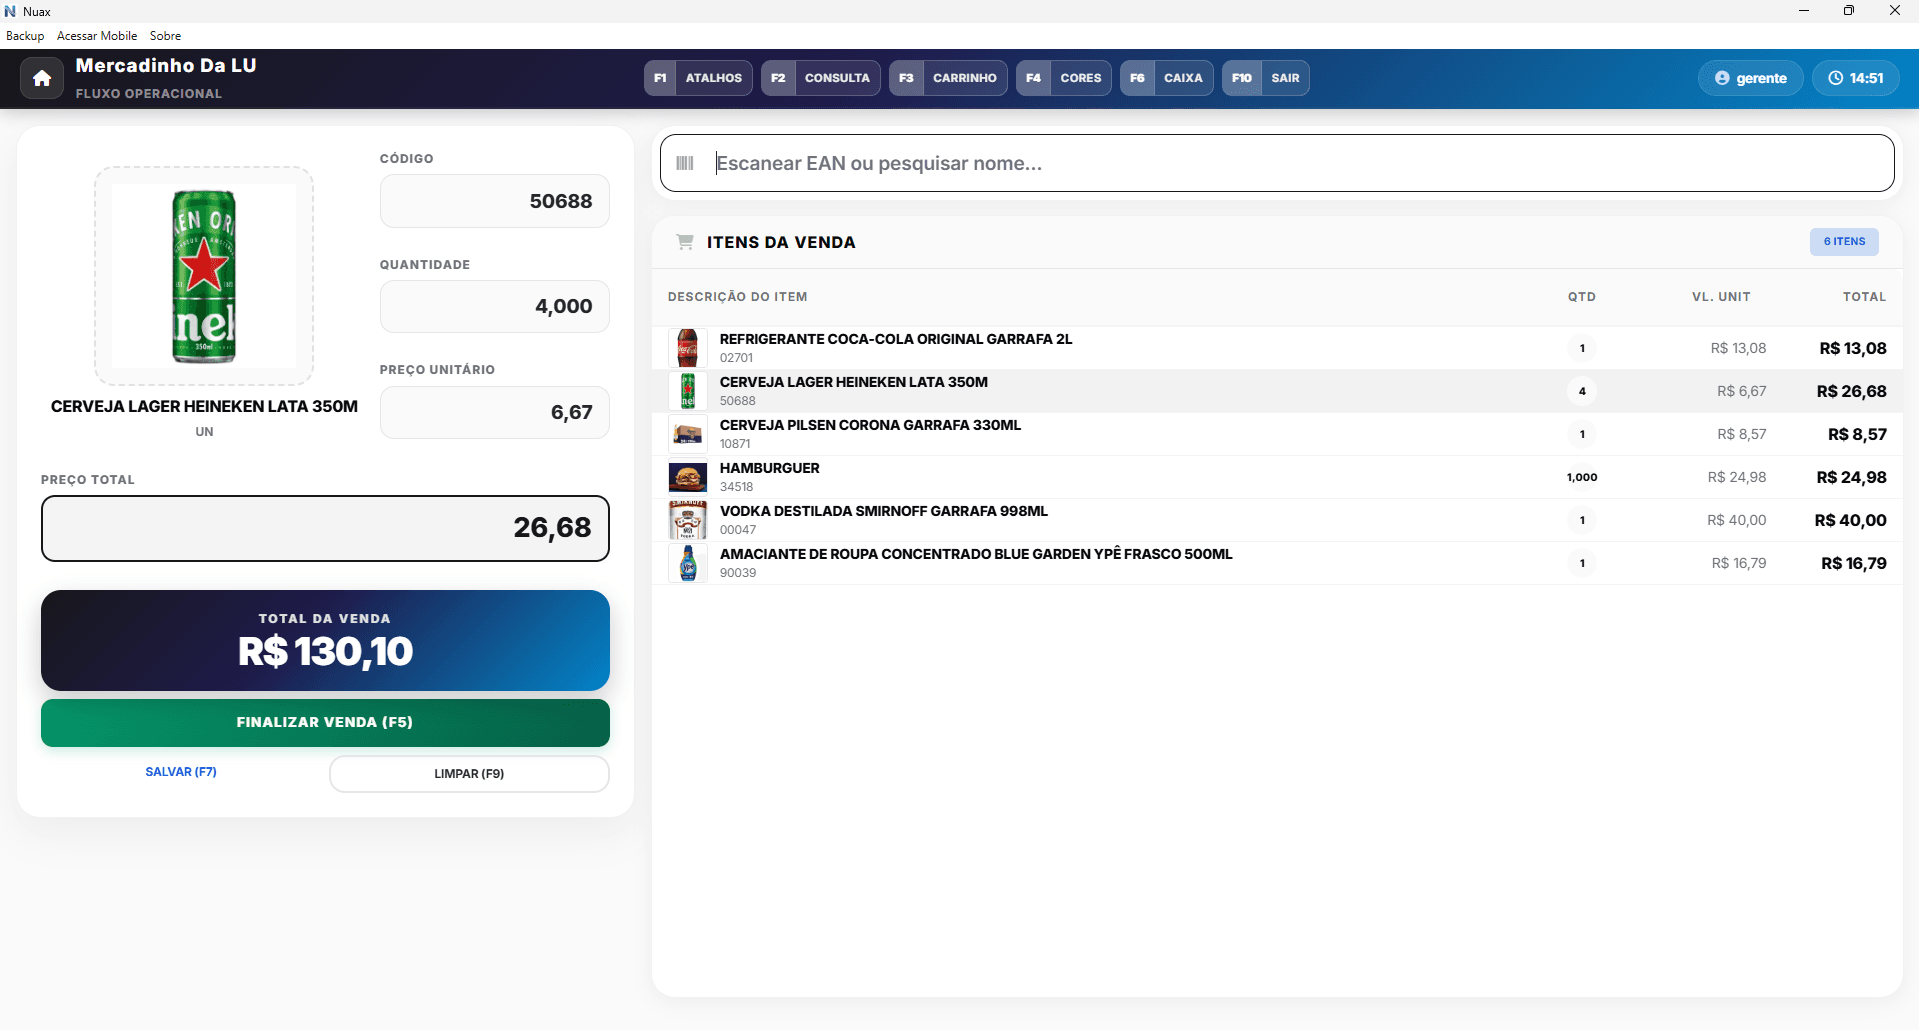Click the large Heineken can product image
This screenshot has width=1919, height=1030.
pos(204,276)
